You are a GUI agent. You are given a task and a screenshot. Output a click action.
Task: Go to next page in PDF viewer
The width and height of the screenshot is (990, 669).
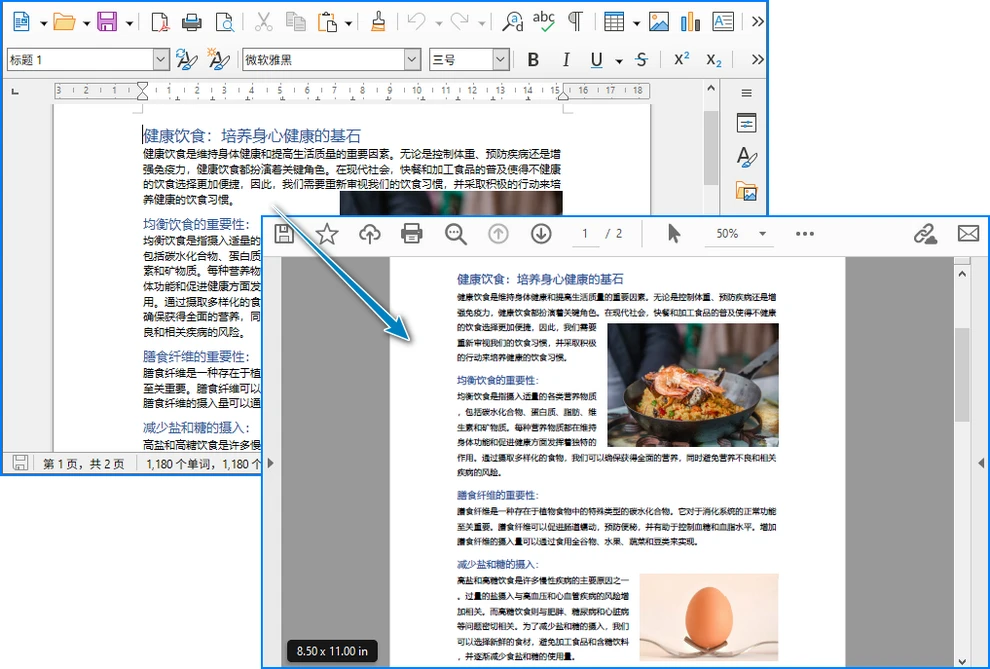pyautogui.click(x=541, y=233)
